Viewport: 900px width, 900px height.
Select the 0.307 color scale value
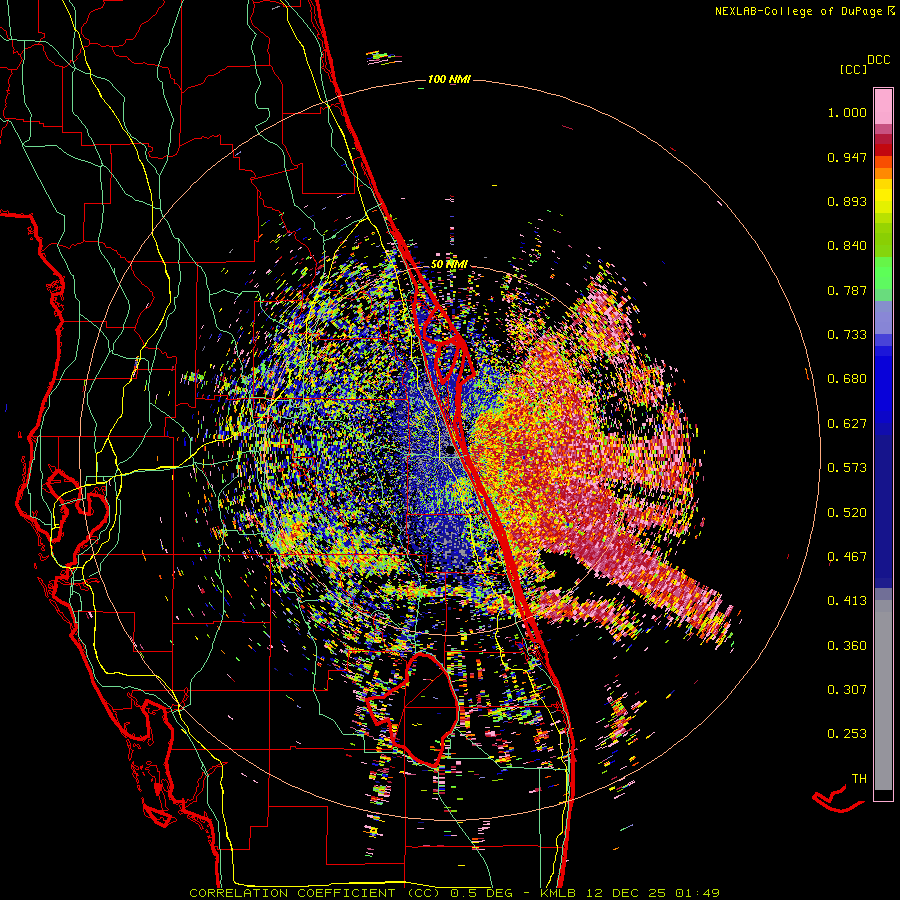click(847, 690)
